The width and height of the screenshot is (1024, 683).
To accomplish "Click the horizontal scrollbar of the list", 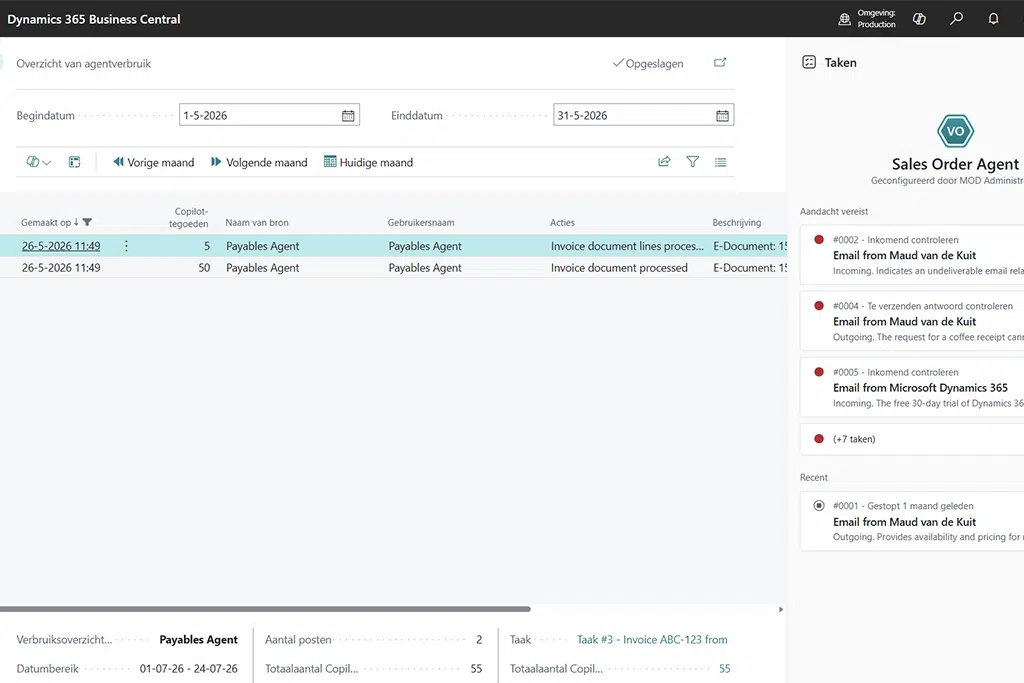I will [x=265, y=609].
